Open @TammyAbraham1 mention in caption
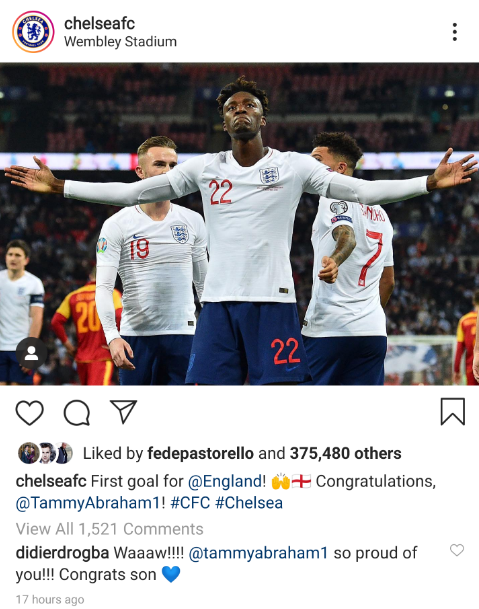The height and width of the screenshot is (609, 479). coord(88,503)
